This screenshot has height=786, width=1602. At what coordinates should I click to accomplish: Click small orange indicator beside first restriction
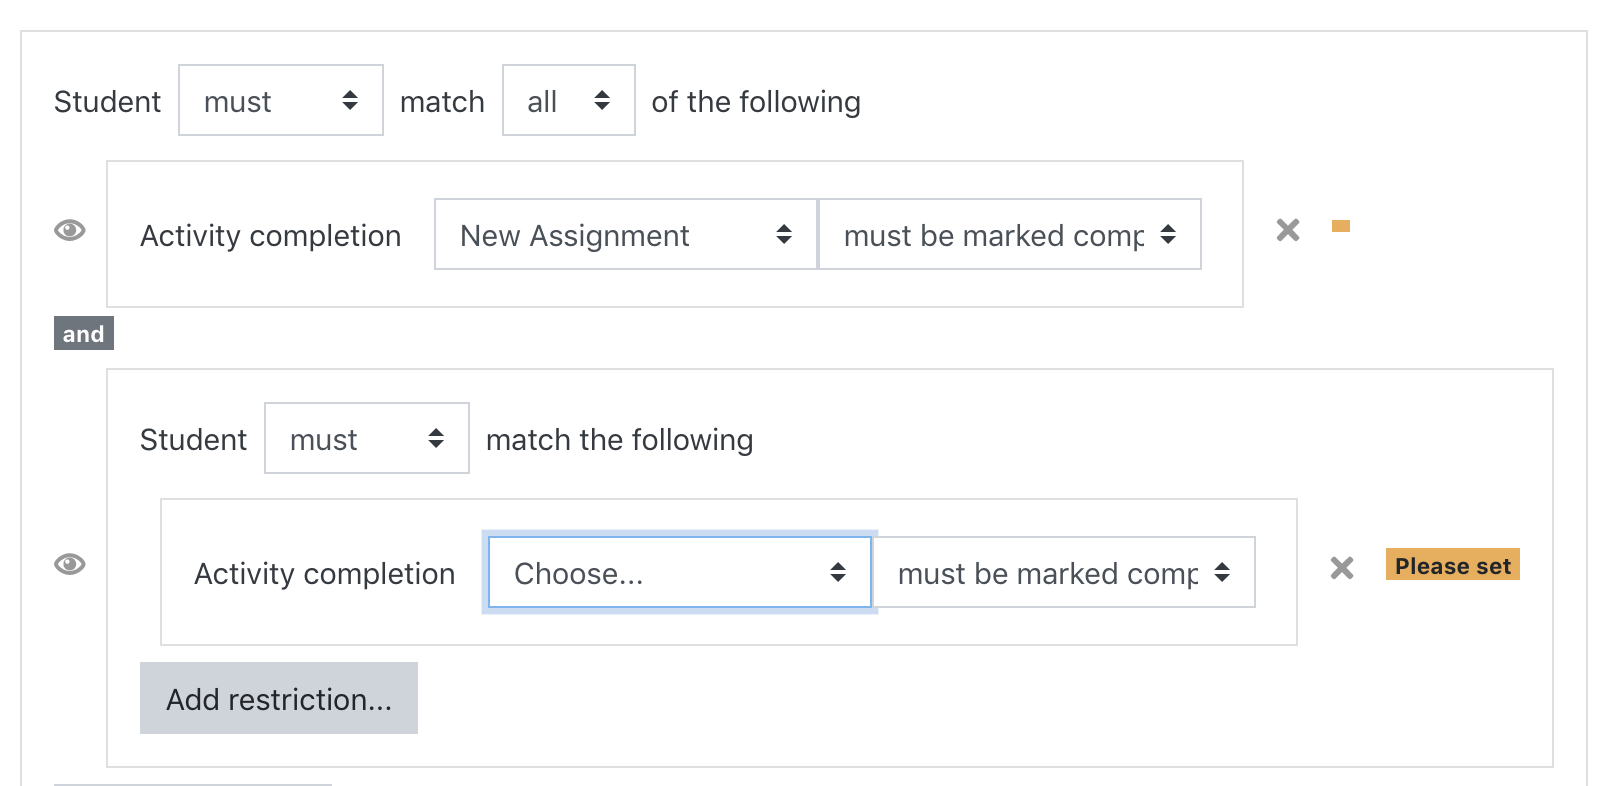[x=1341, y=226]
